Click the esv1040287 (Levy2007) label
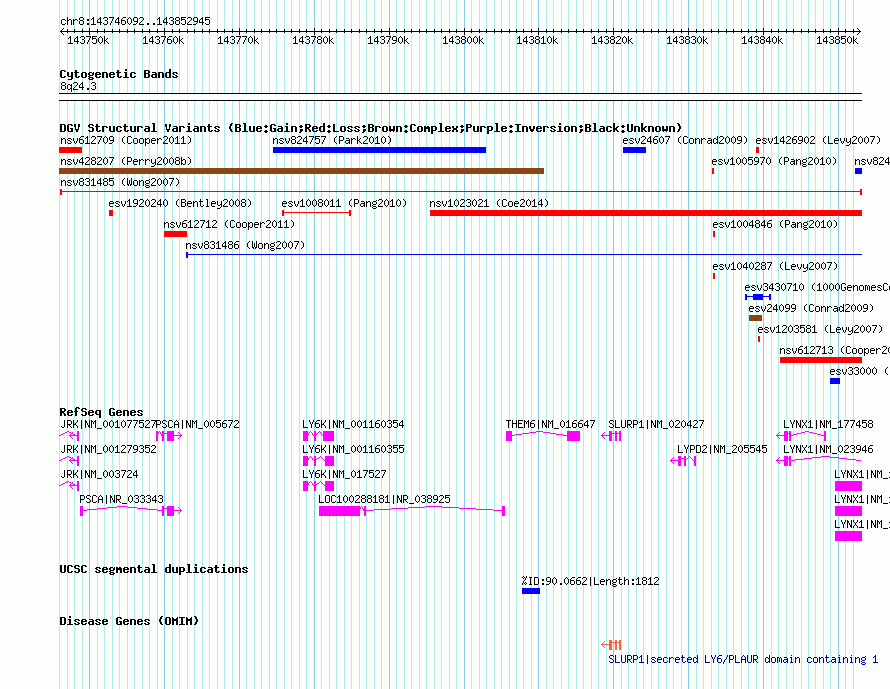The width and height of the screenshot is (890, 689). coord(775,266)
